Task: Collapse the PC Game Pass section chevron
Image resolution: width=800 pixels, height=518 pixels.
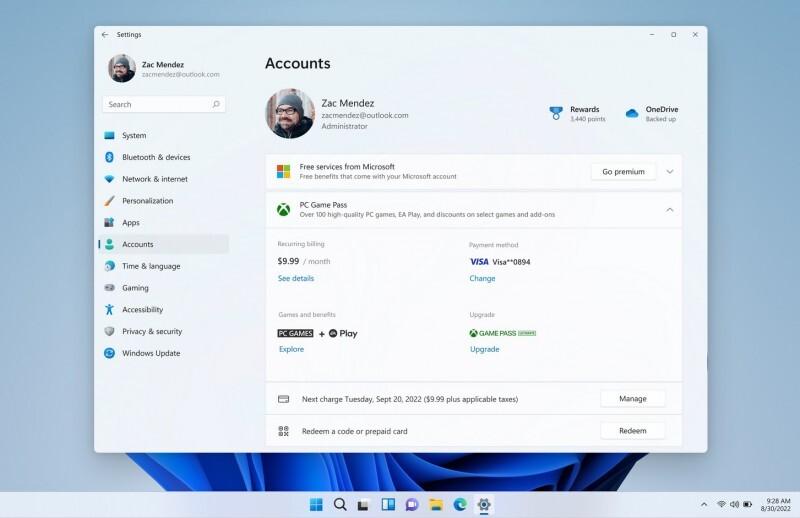Action: click(x=670, y=210)
